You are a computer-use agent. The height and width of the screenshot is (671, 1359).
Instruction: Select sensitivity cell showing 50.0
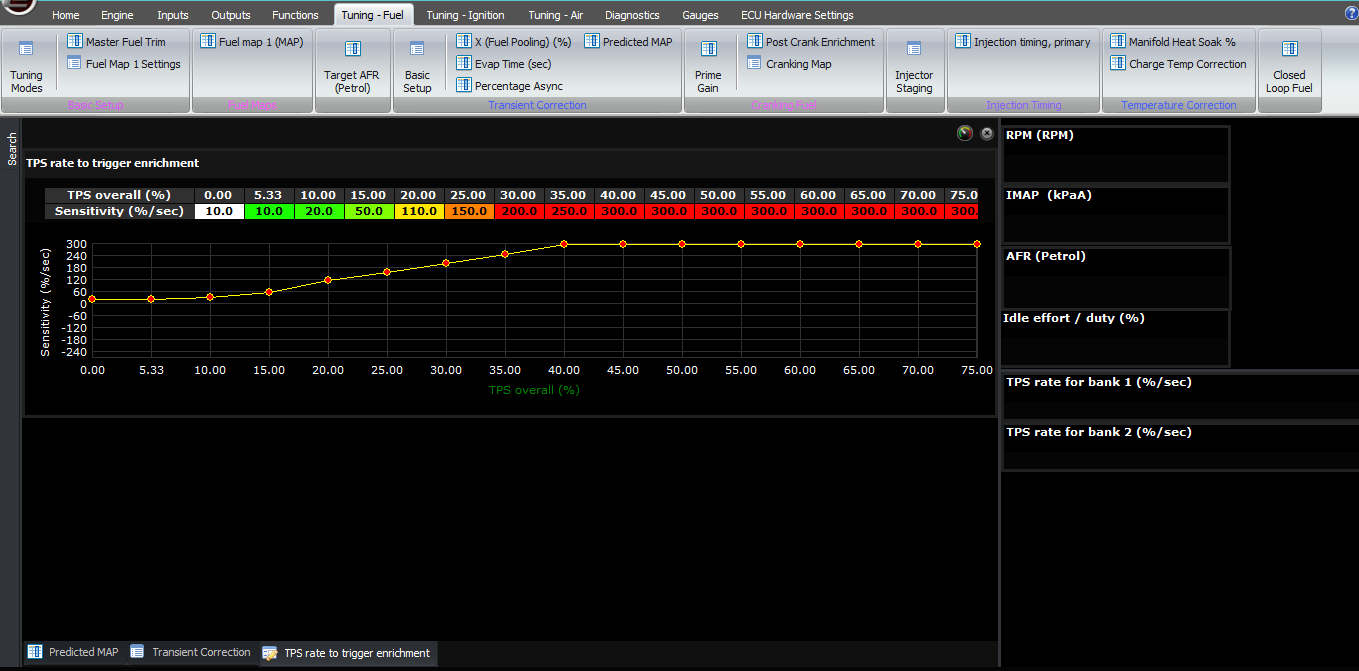tap(369, 211)
